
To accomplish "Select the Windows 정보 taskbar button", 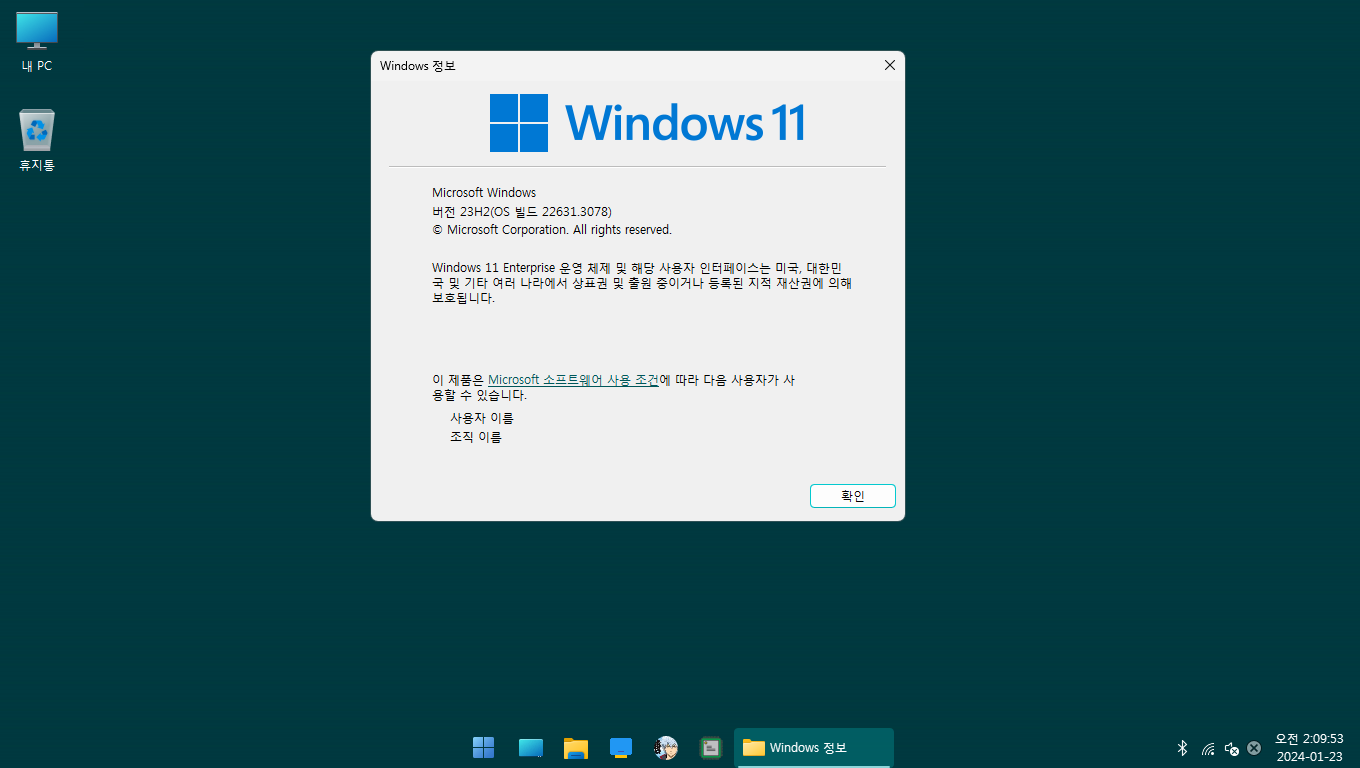I will click(x=814, y=747).
